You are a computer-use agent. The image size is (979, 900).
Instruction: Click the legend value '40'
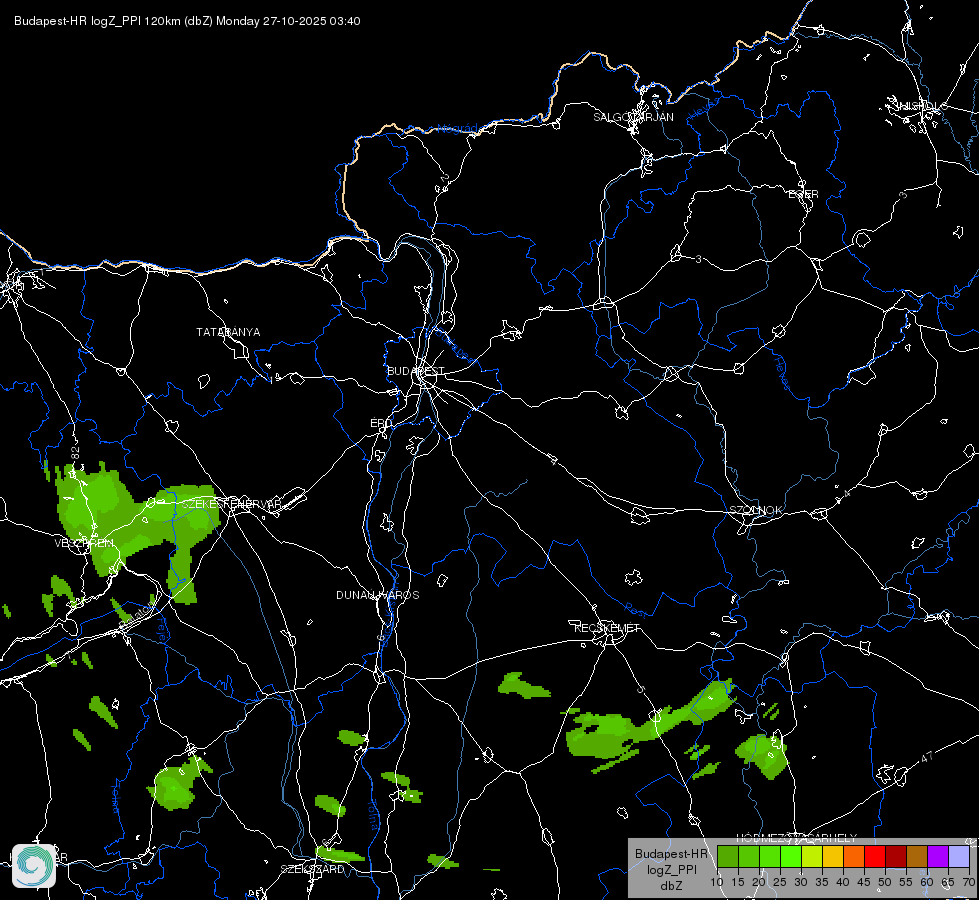pos(843,883)
